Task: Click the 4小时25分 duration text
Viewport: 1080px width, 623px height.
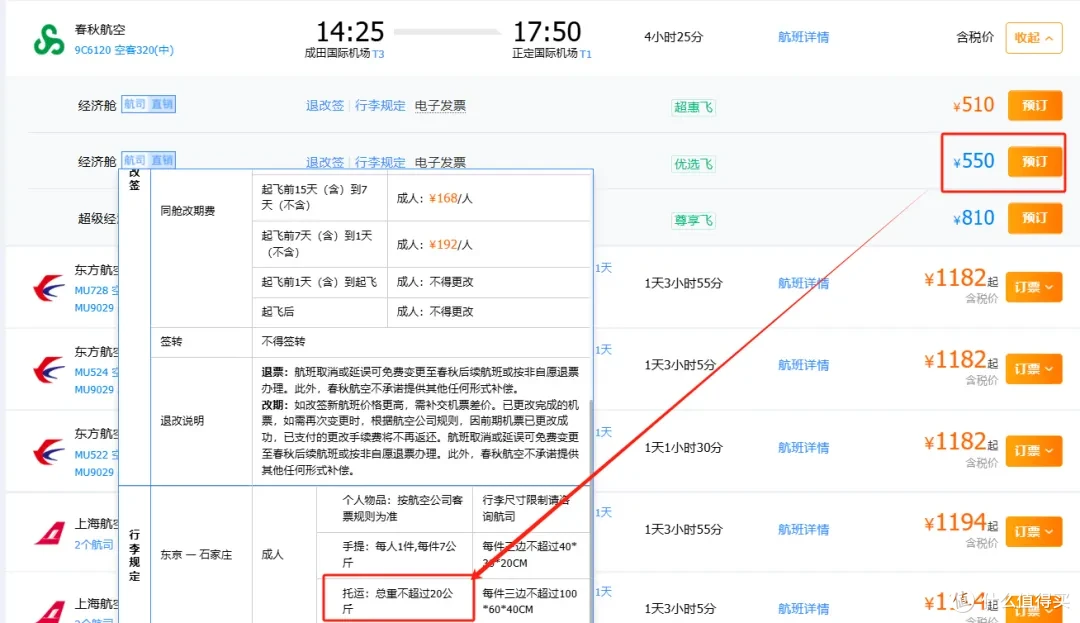Action: (x=674, y=37)
